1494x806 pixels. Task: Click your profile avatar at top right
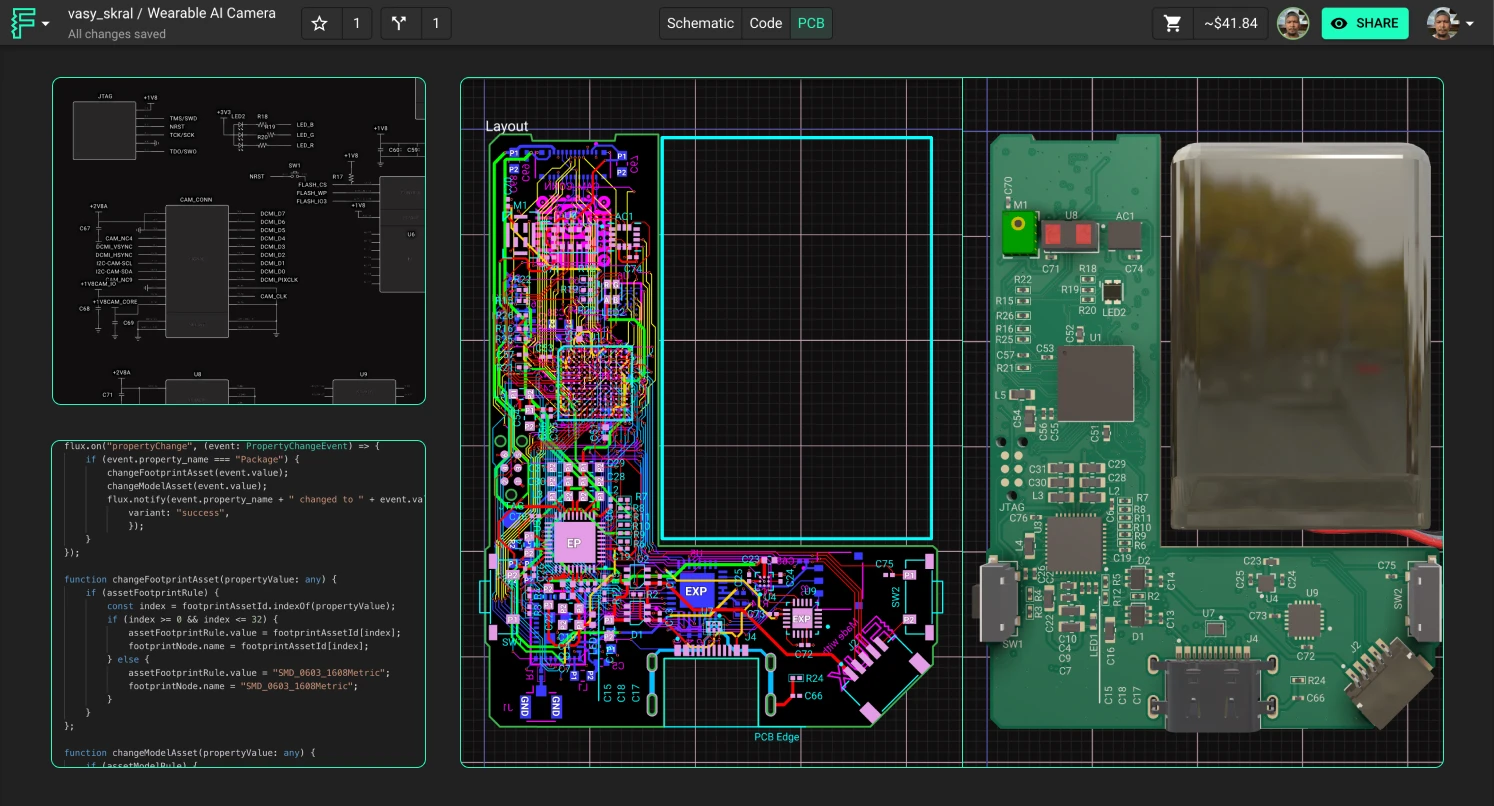(x=1442, y=23)
